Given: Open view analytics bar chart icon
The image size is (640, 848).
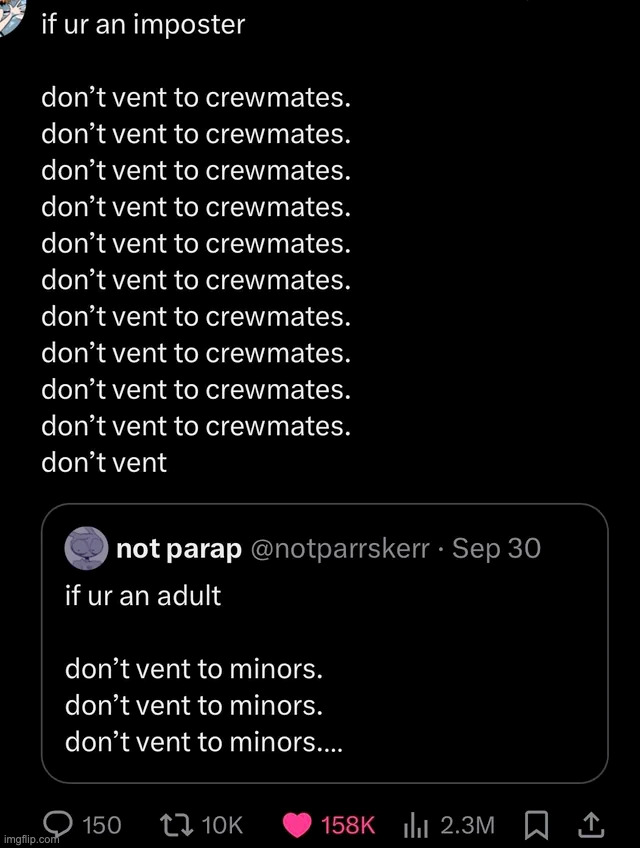Looking at the screenshot, I should pos(416,824).
